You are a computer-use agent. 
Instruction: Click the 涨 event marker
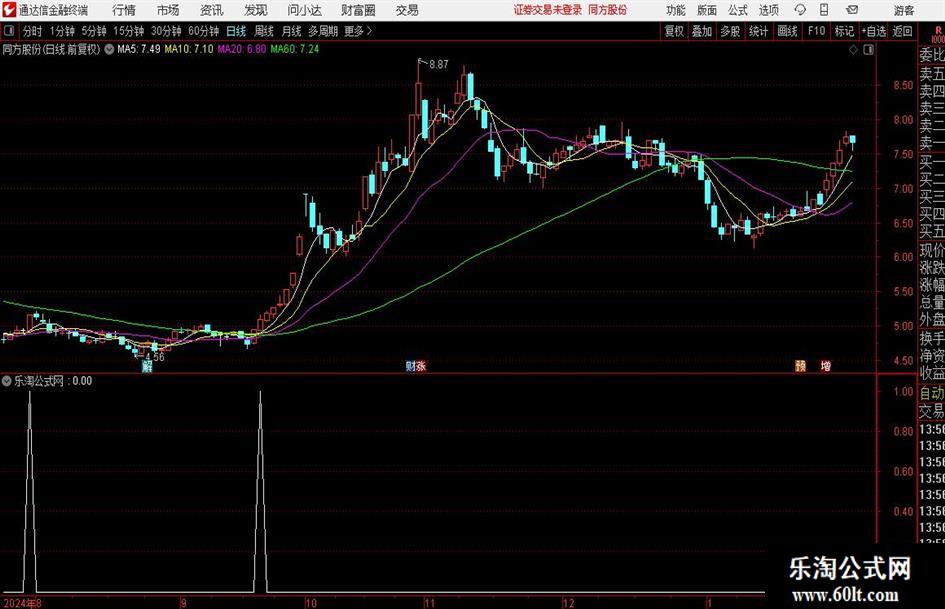[421, 366]
